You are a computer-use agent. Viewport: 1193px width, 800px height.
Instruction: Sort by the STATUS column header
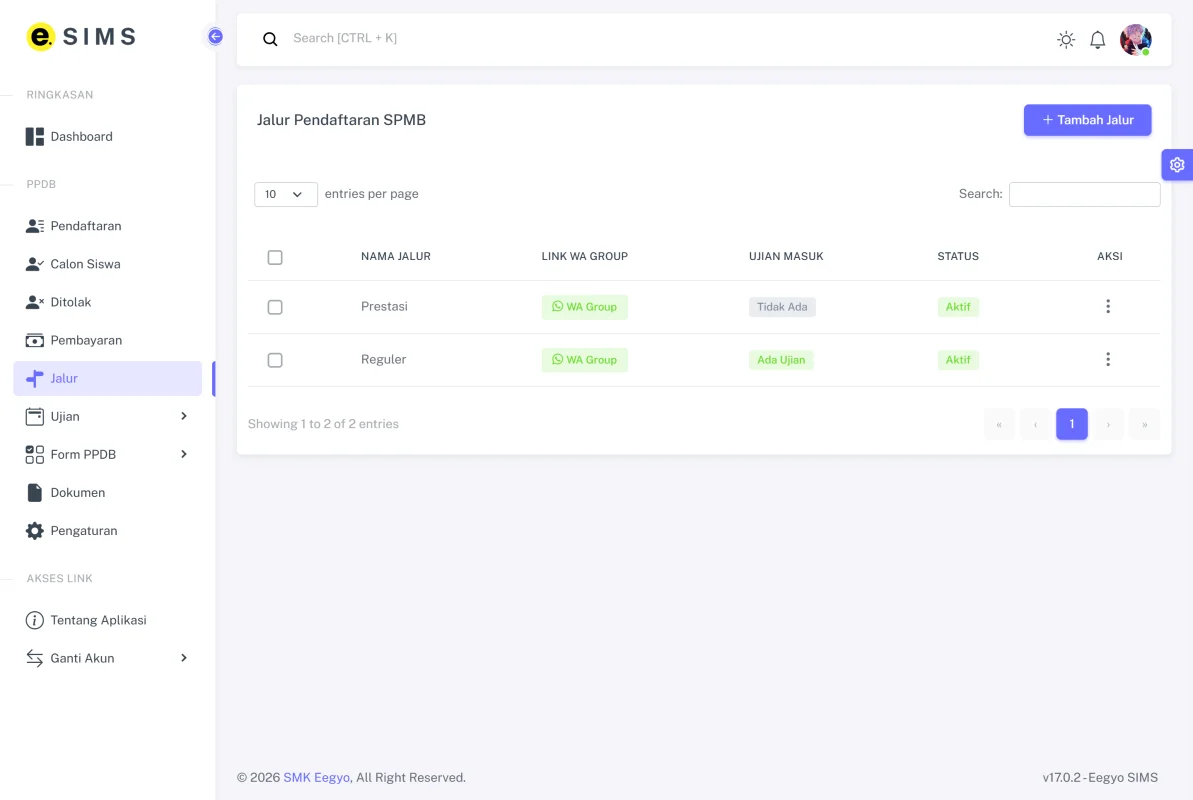958,257
